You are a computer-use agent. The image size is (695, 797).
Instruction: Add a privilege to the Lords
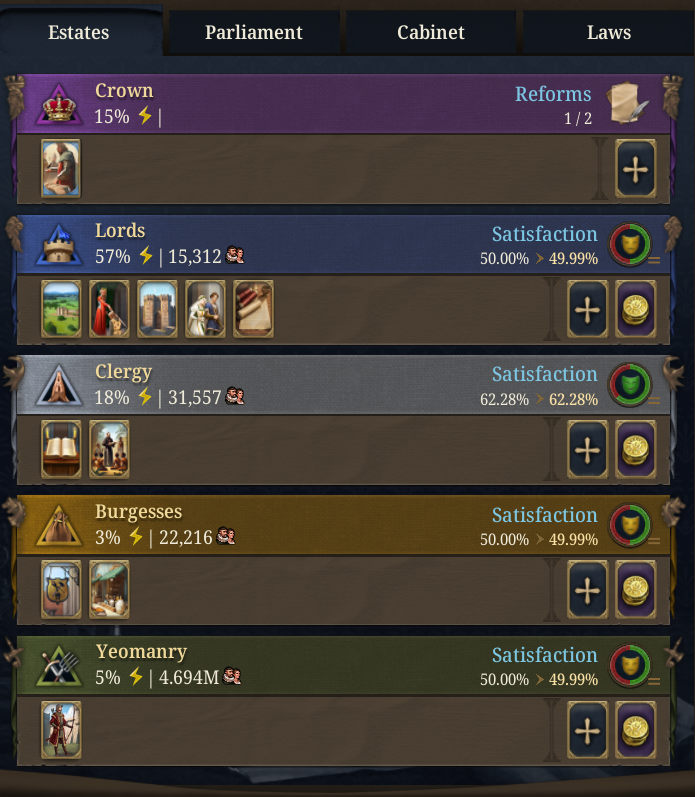coord(588,309)
